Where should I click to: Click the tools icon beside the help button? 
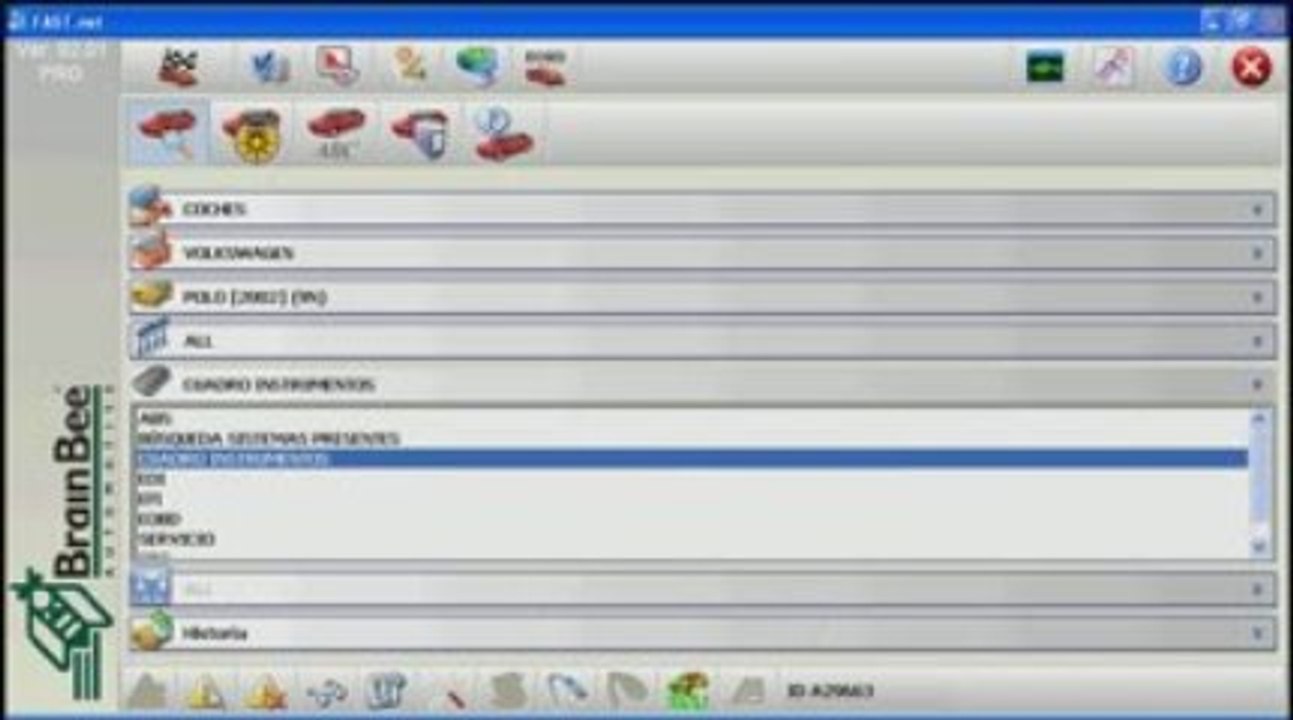point(1113,68)
